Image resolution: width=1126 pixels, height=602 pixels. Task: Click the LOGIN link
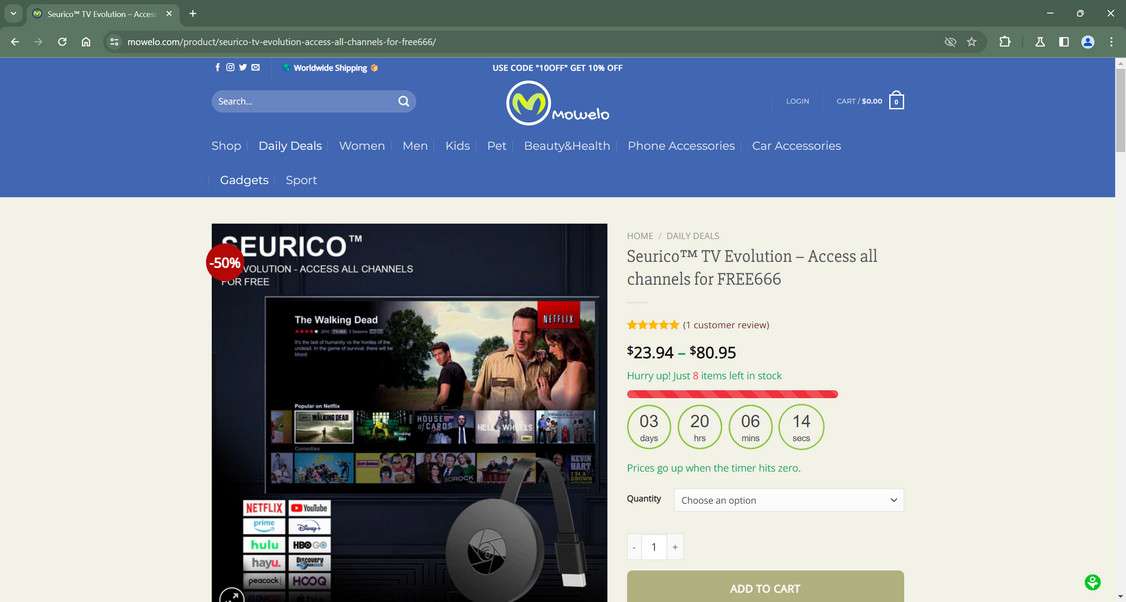click(797, 101)
